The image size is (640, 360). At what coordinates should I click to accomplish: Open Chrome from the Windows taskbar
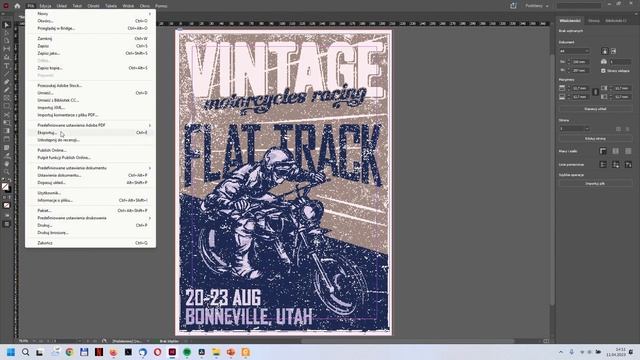point(69,352)
